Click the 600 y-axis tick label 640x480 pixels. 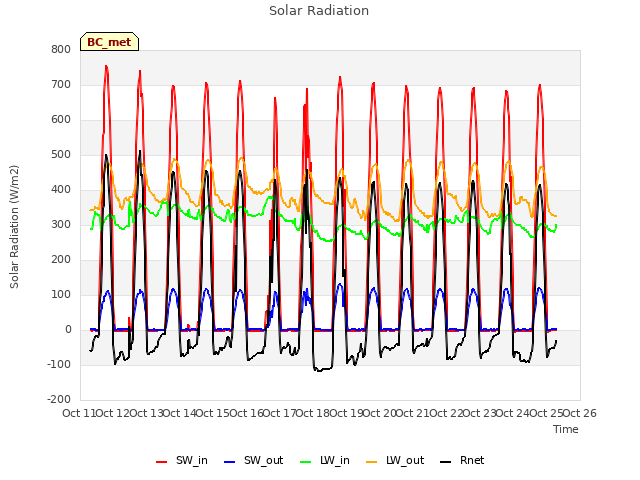click(61, 120)
